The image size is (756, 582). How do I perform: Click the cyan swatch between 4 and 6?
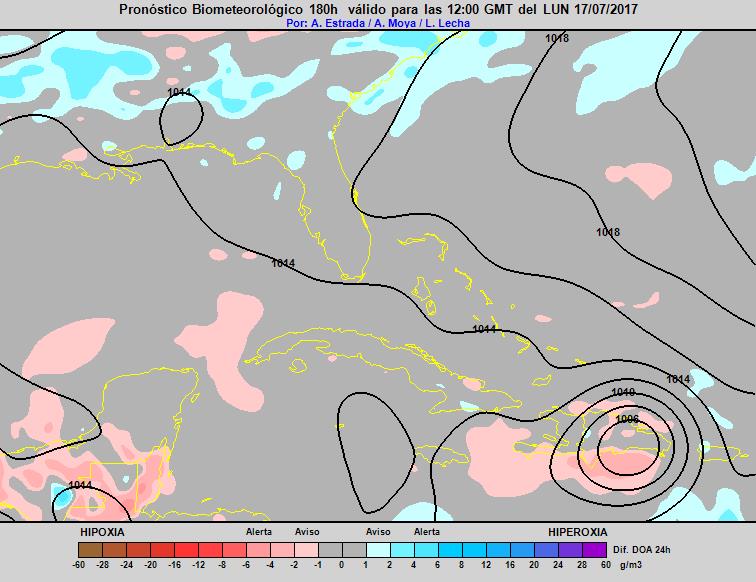(x=426, y=550)
